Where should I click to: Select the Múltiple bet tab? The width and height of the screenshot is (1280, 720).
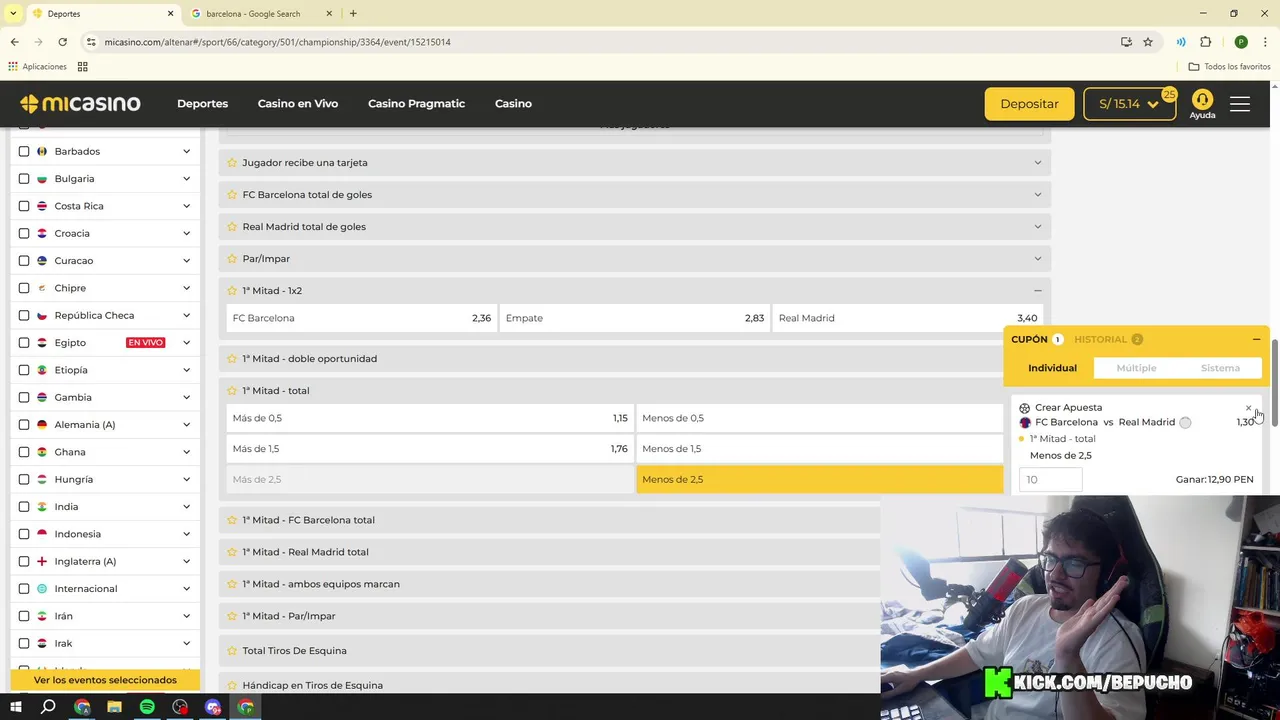(x=1136, y=368)
